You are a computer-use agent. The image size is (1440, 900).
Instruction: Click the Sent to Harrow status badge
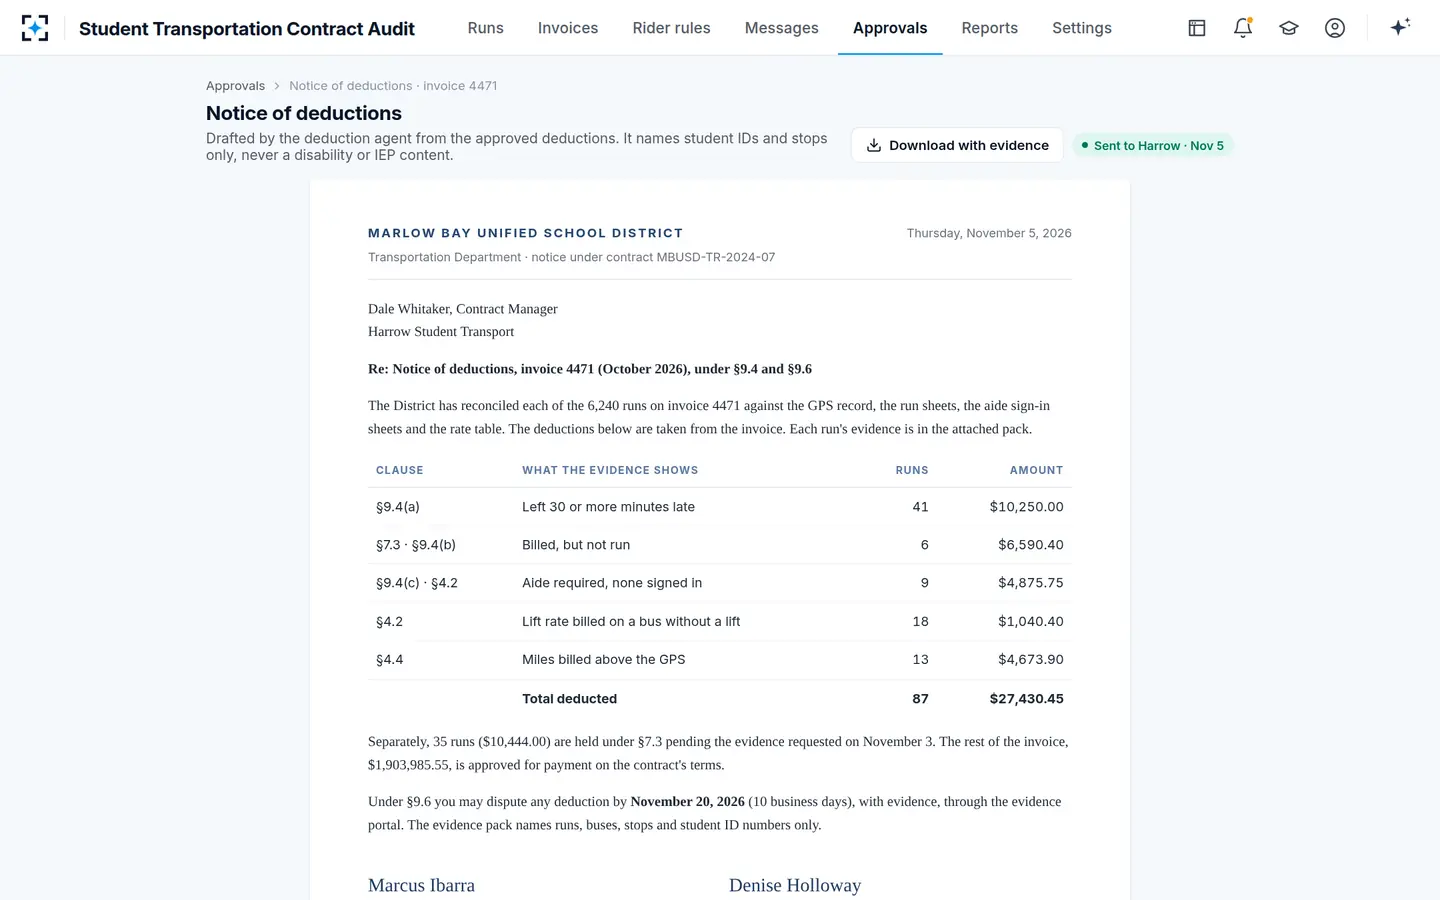click(x=1153, y=145)
